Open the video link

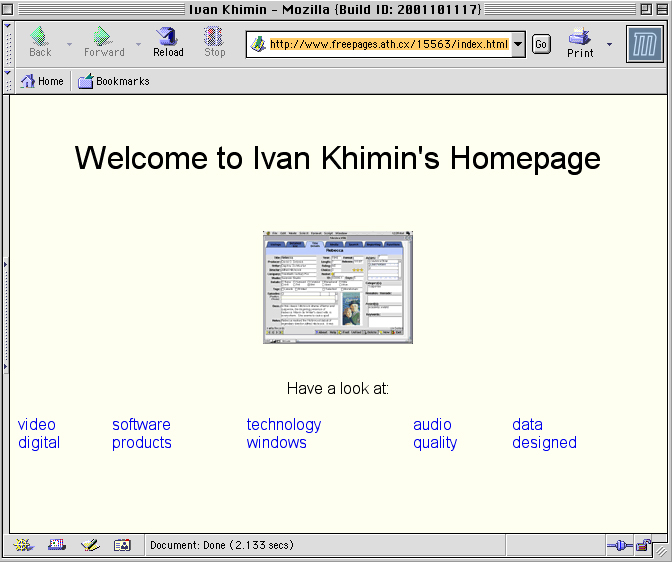[36, 424]
